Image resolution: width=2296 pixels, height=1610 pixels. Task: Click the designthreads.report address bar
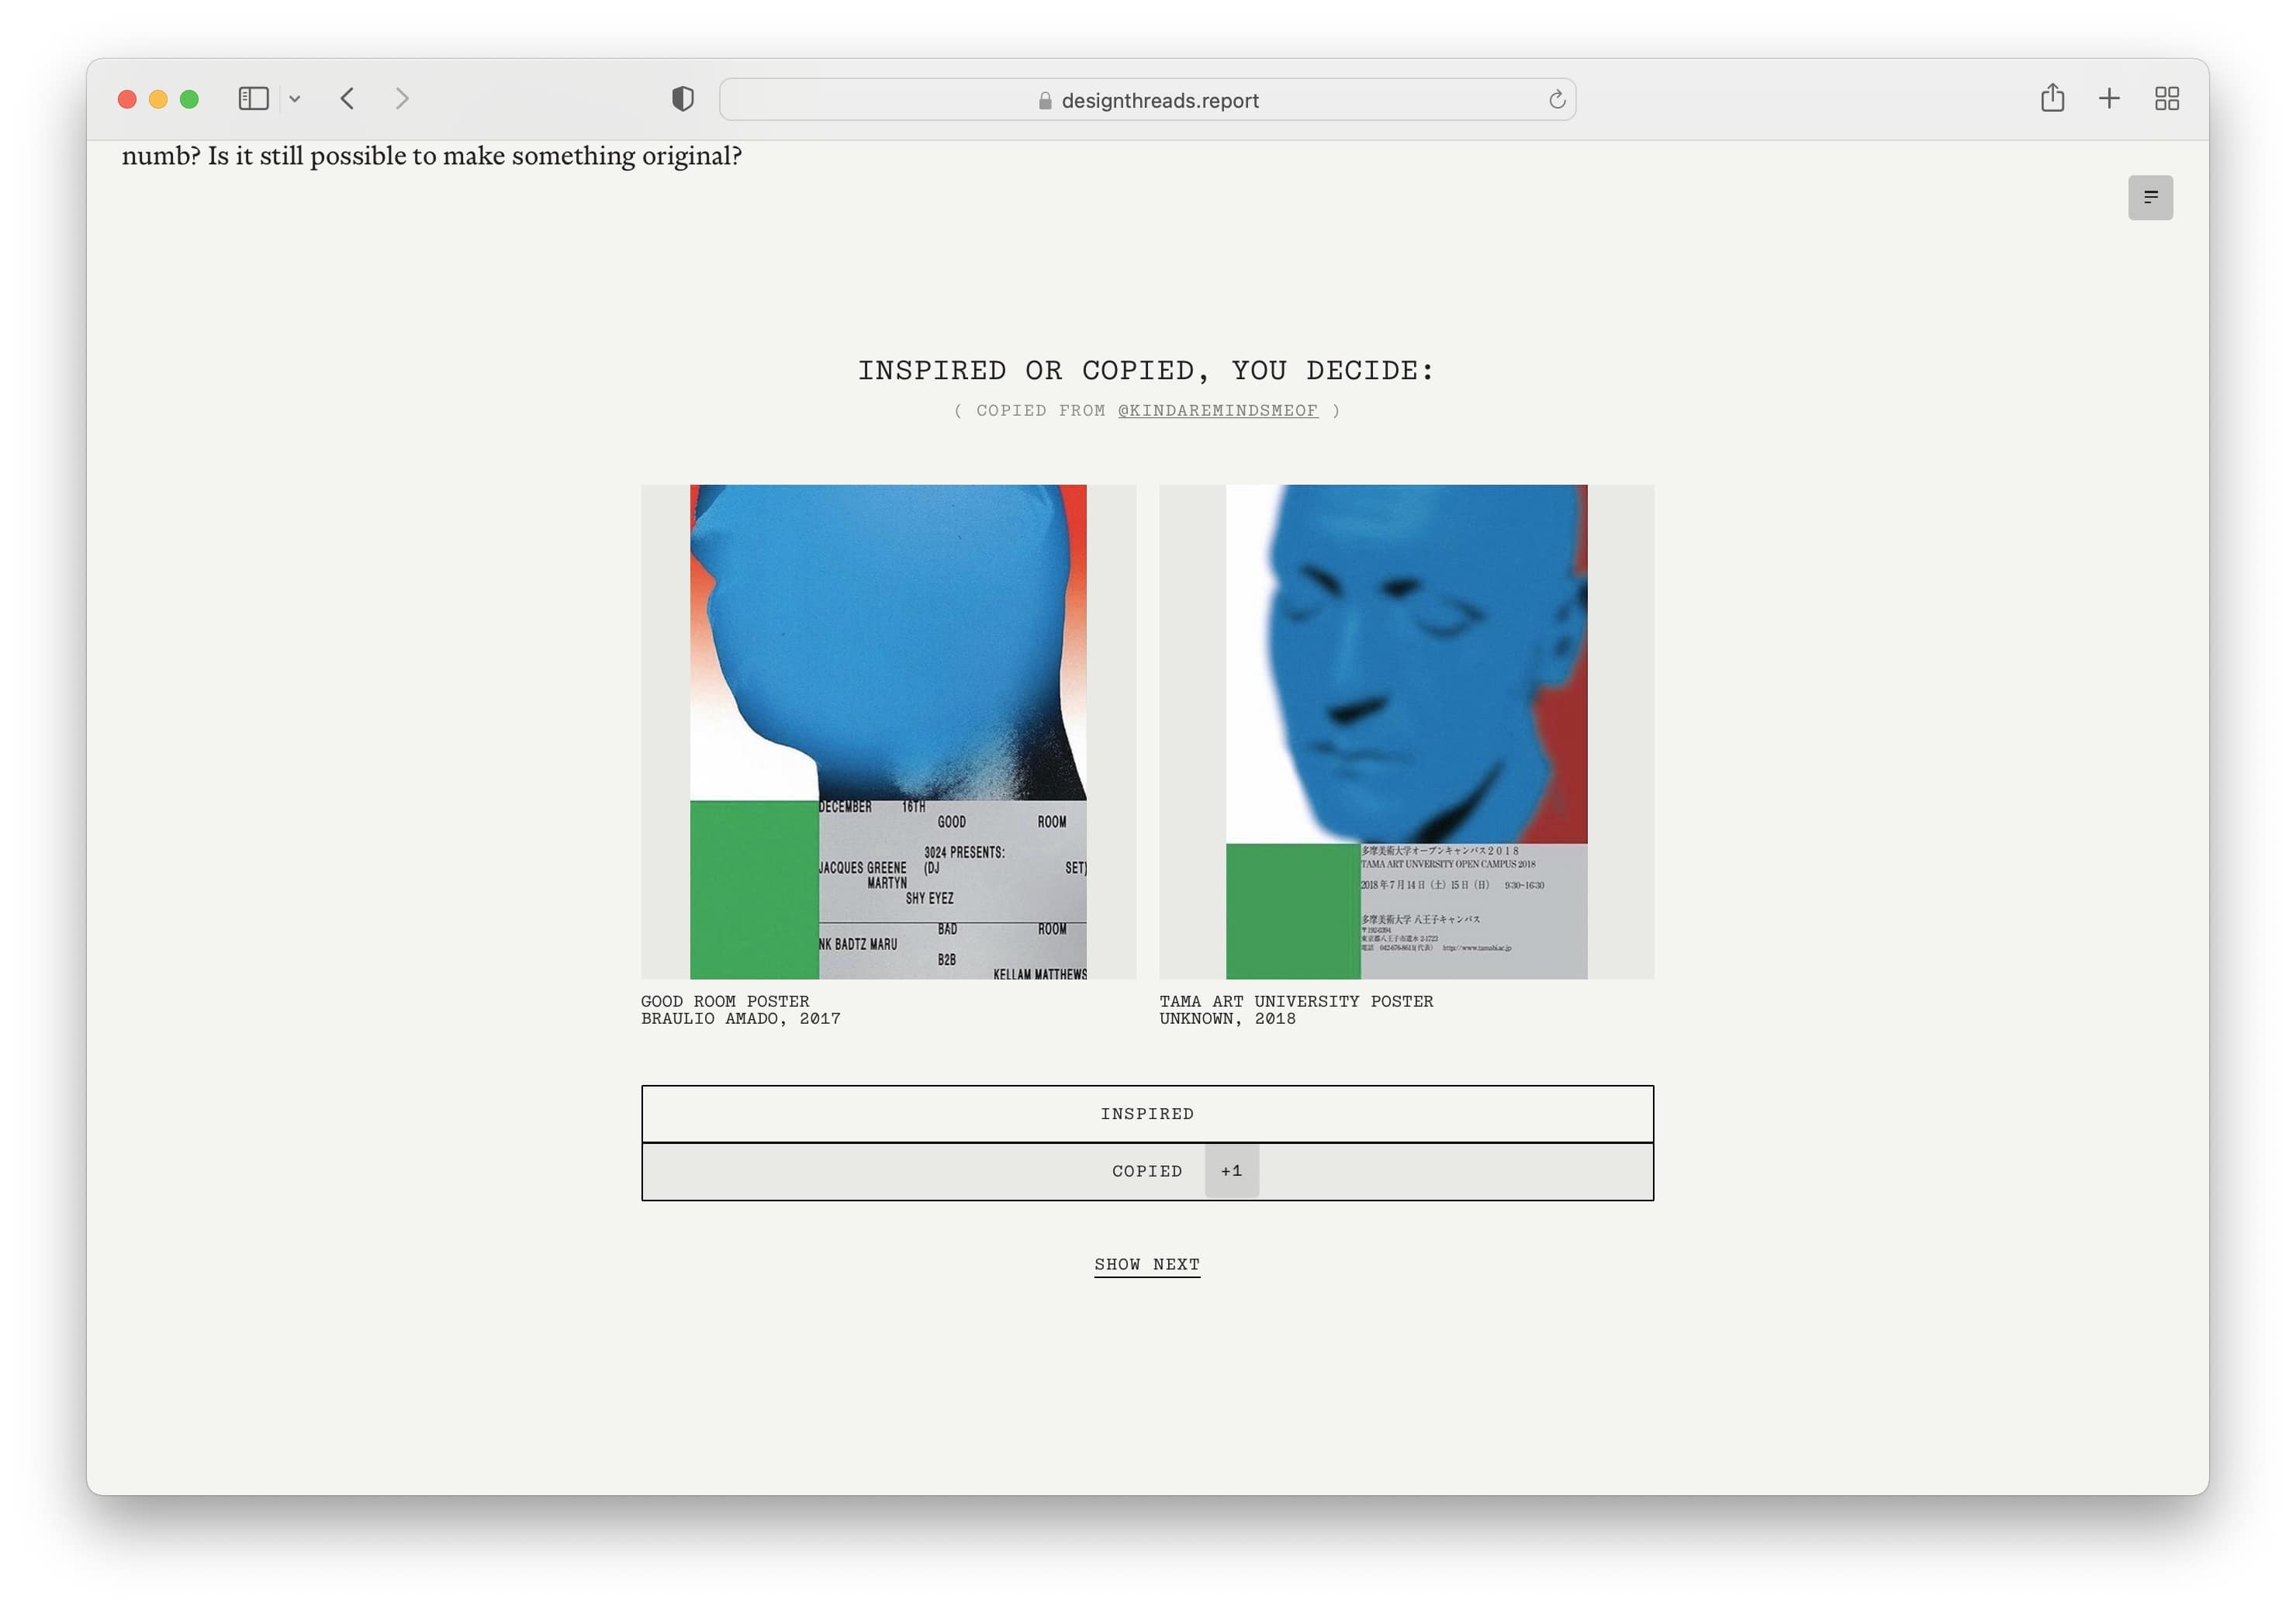coord(1147,100)
